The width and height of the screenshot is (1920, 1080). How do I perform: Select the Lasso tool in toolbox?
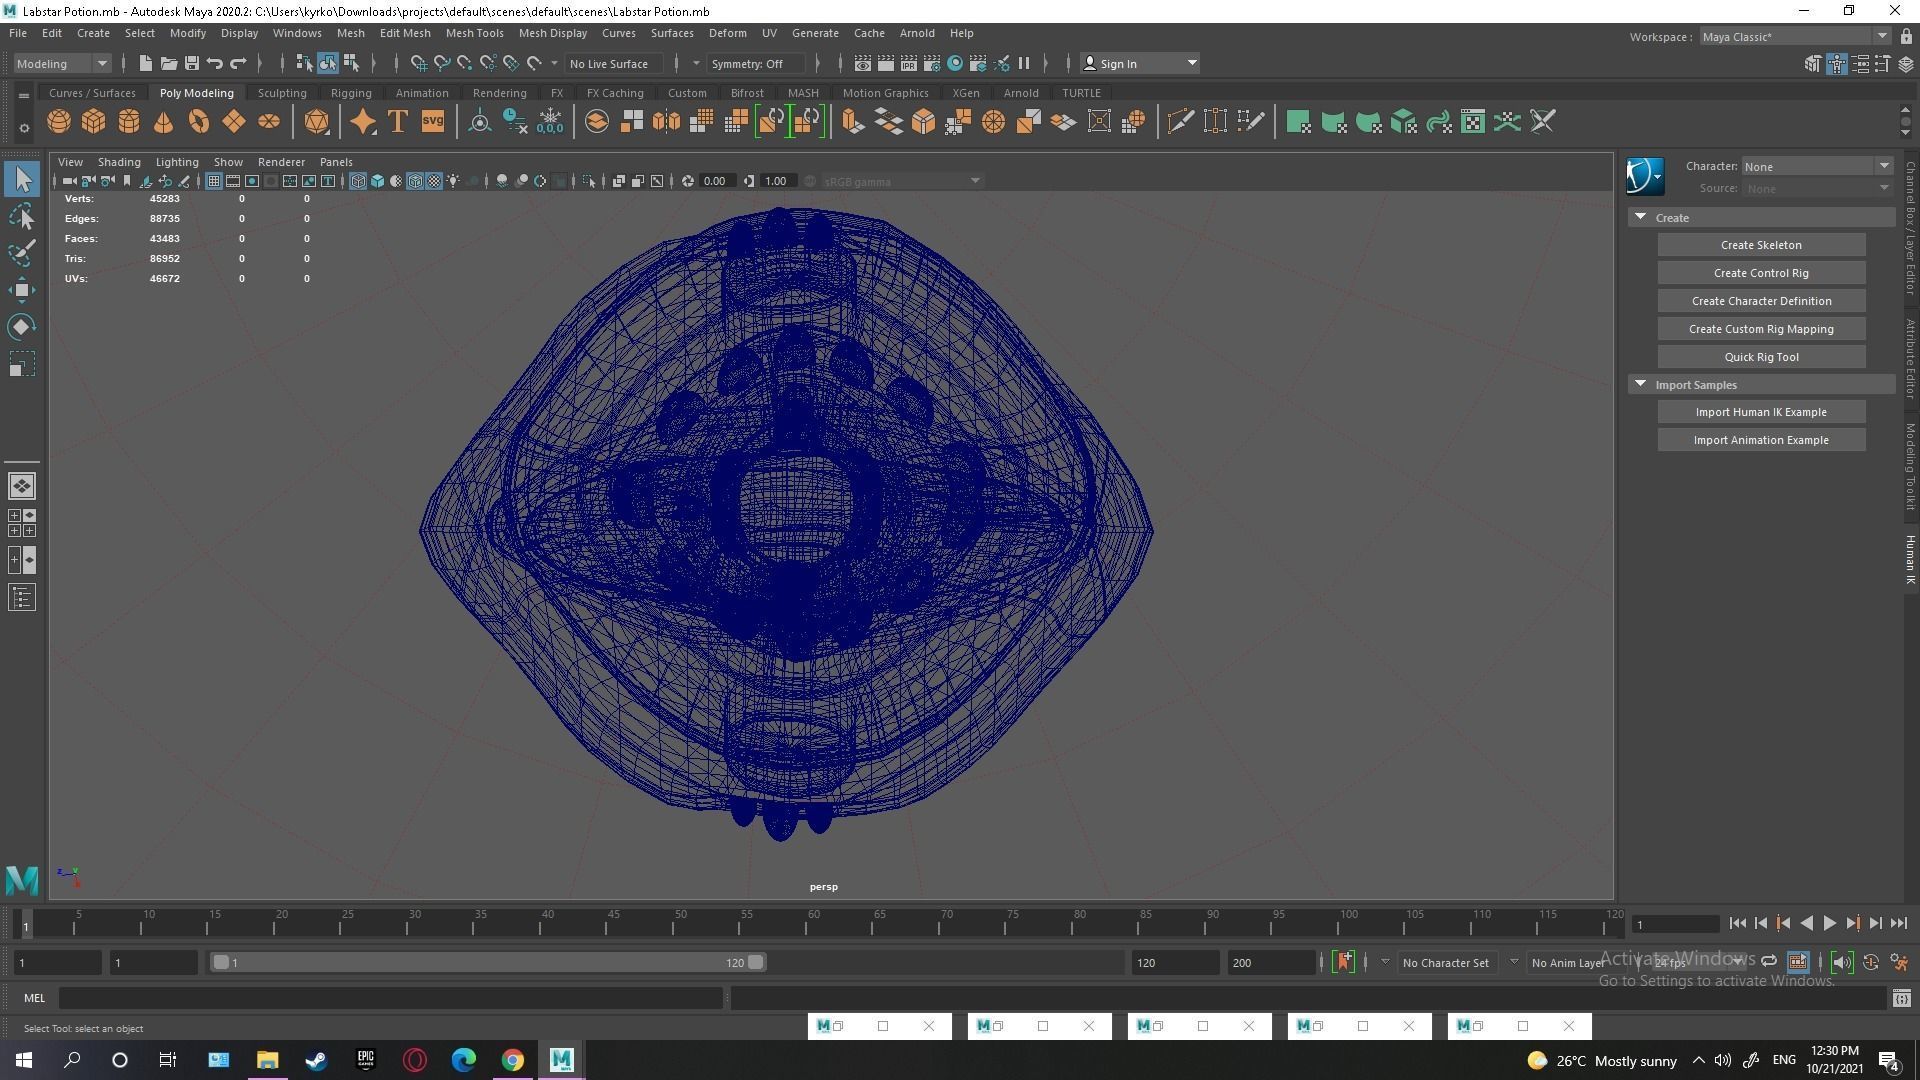coord(22,216)
